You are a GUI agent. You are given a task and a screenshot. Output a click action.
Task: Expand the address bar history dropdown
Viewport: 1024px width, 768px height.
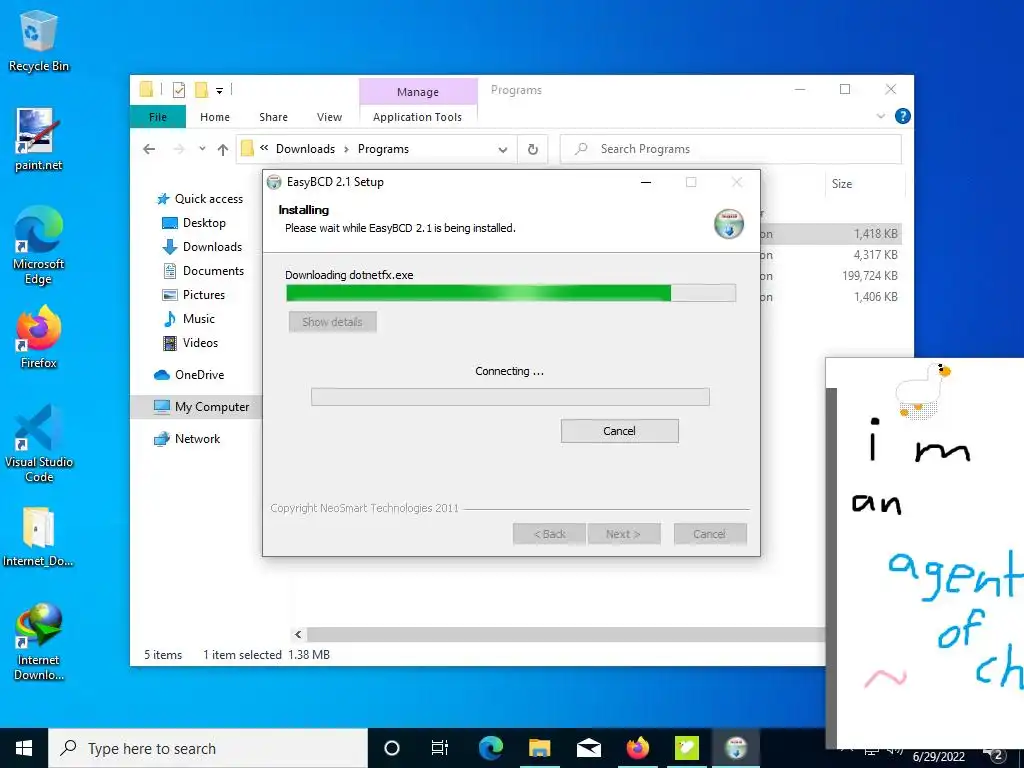[x=503, y=150]
